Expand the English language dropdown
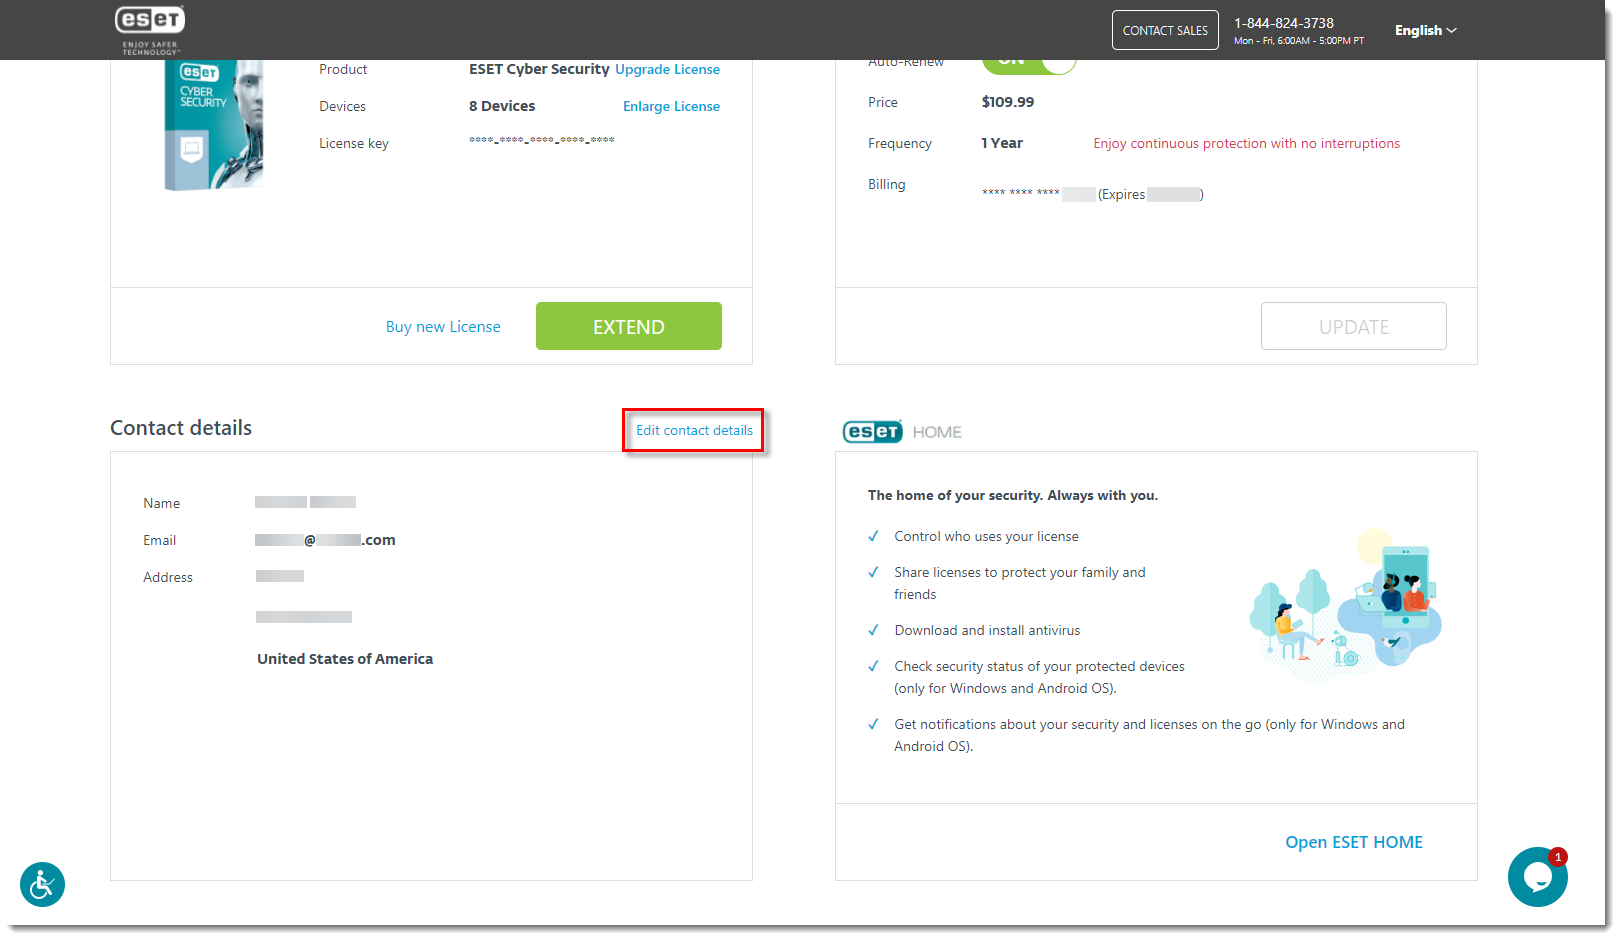This screenshot has height=940, width=1620. 1426,30
